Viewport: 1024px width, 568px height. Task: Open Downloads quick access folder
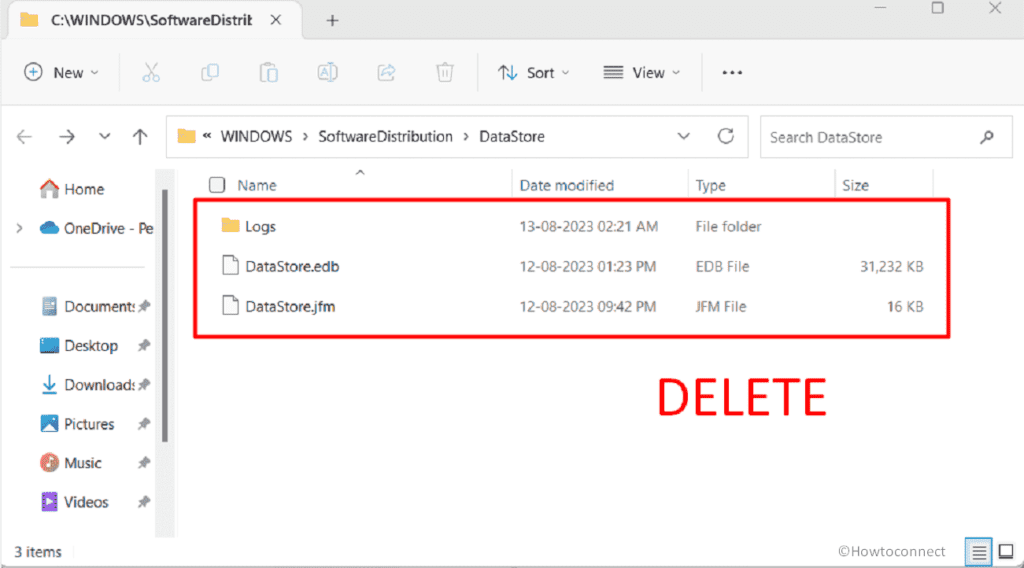tap(88, 385)
